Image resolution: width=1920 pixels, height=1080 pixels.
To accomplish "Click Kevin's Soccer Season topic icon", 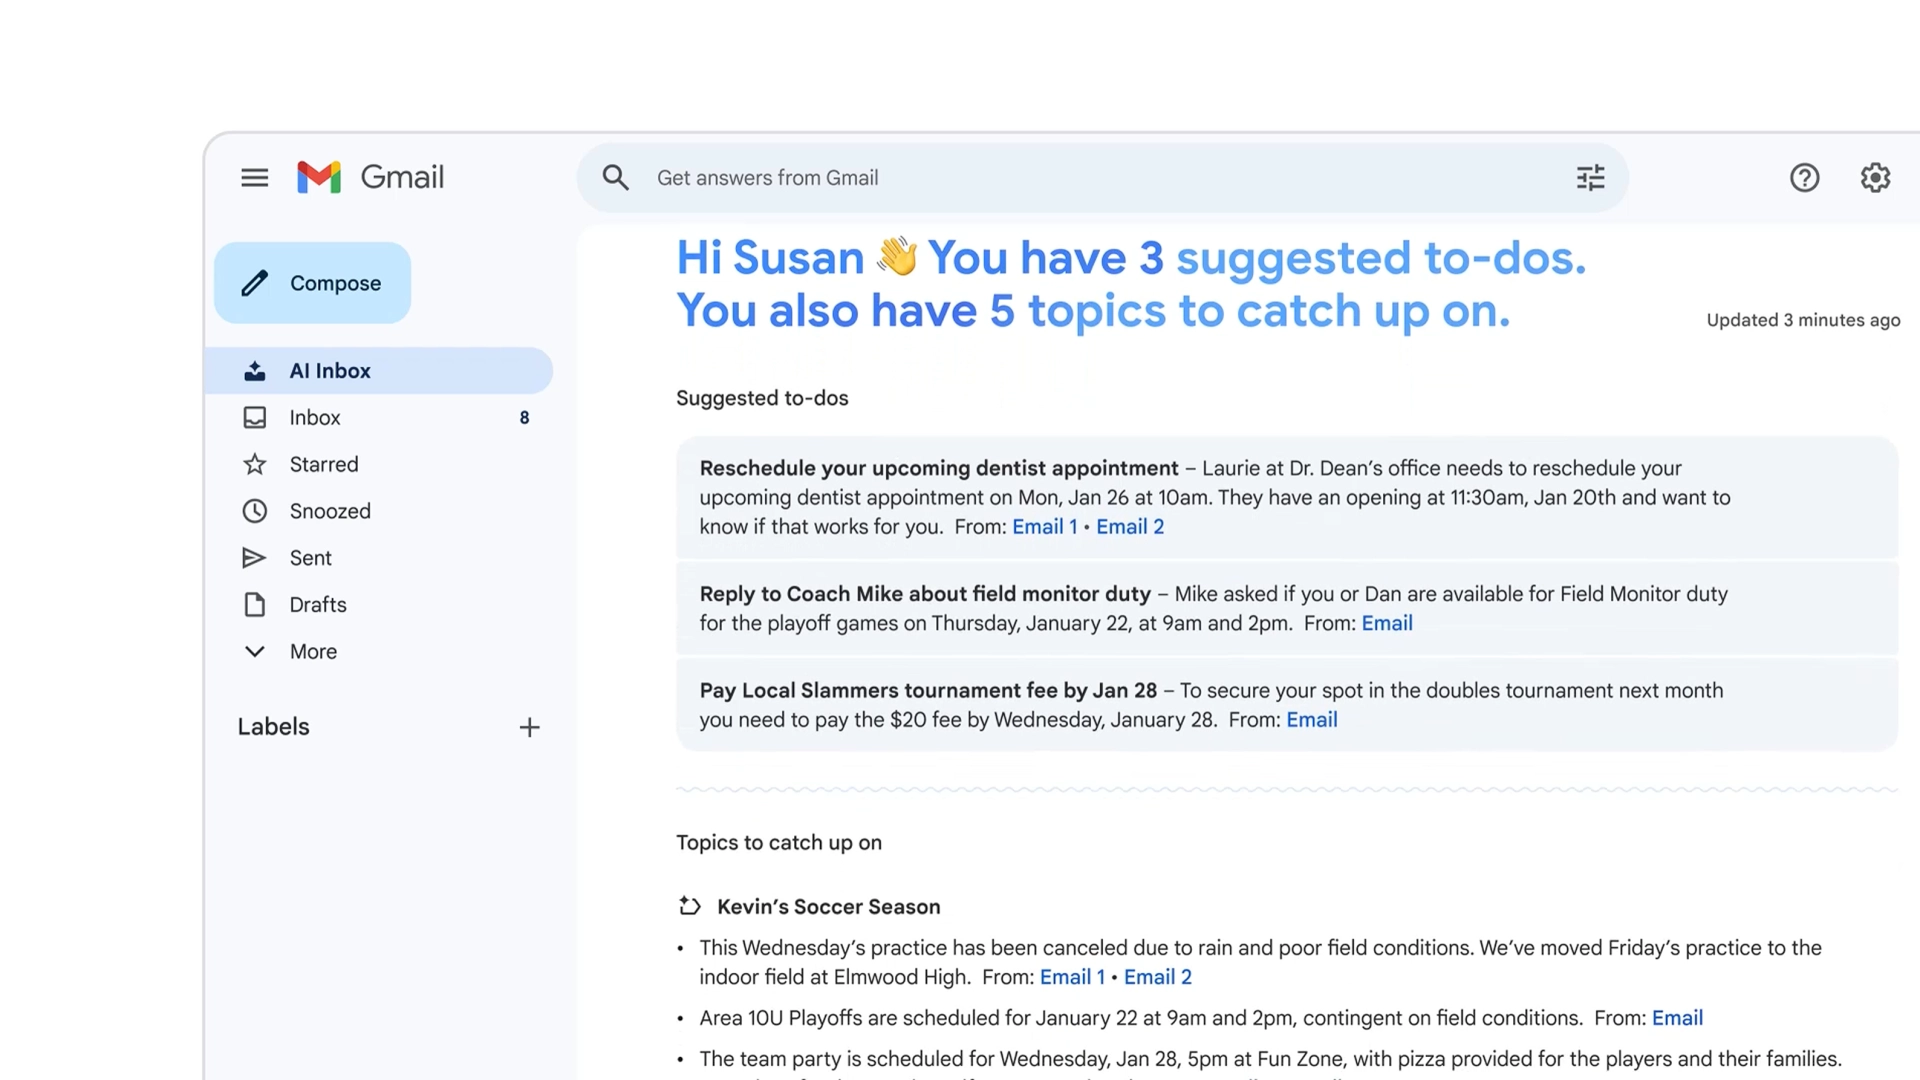I will [689, 906].
